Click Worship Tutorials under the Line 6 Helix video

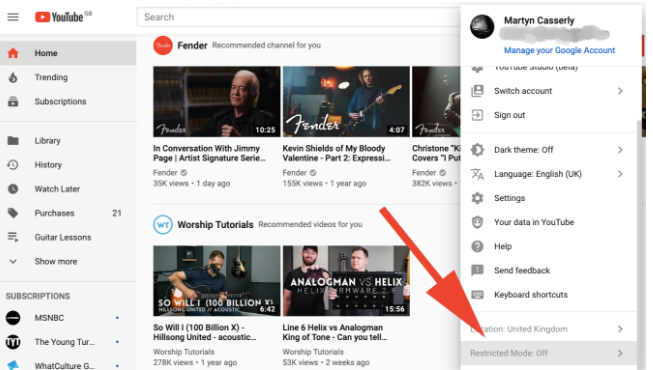313,352
